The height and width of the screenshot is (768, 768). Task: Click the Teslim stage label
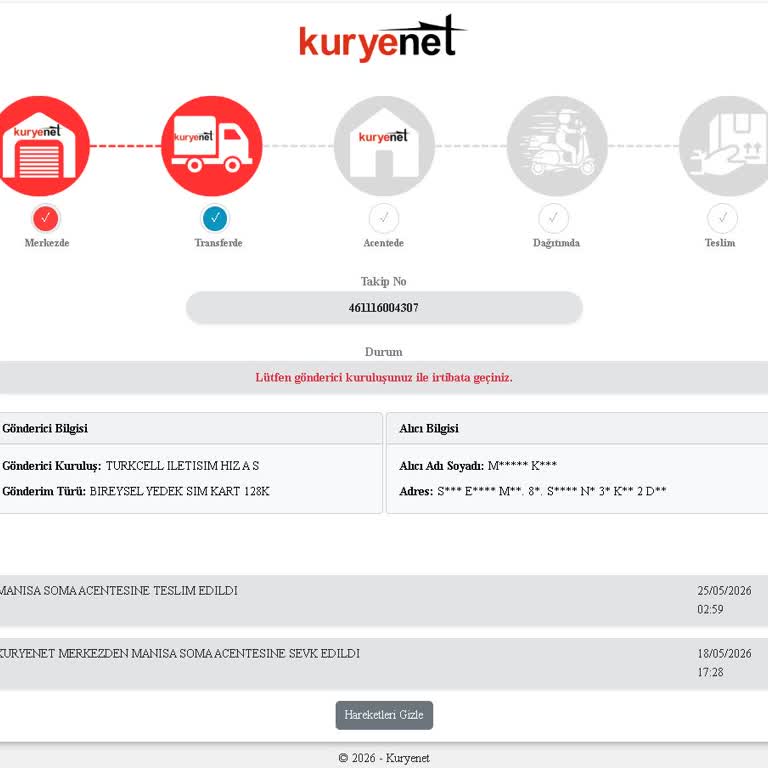click(x=720, y=243)
